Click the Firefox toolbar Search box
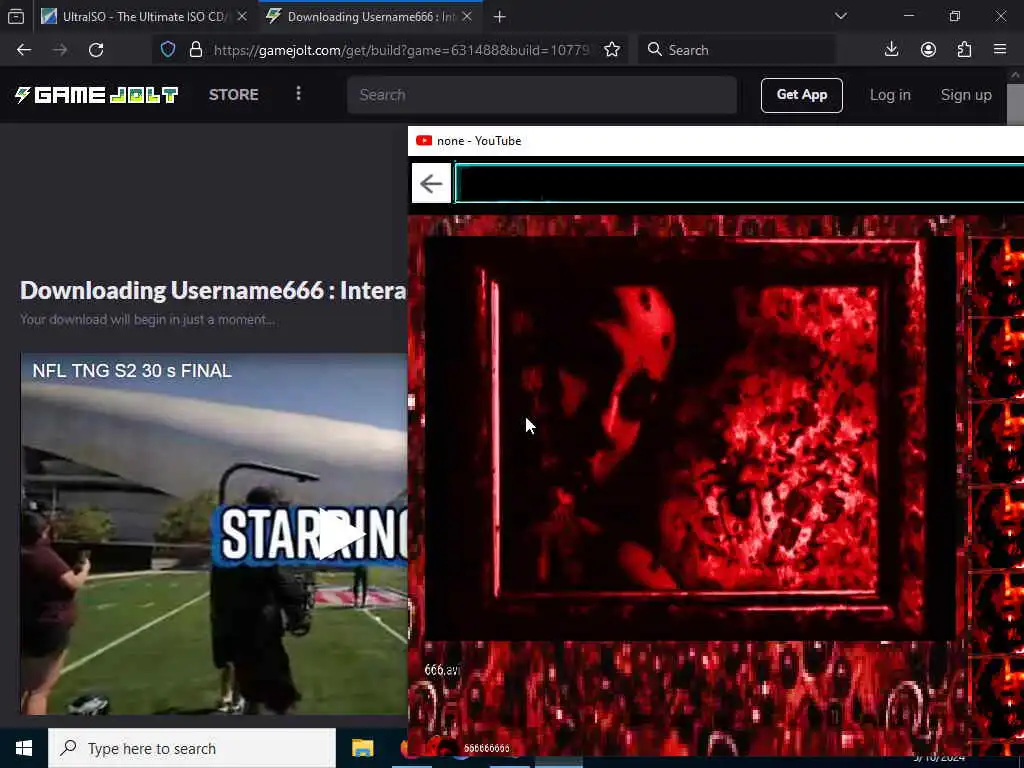Viewport: 1024px width, 768px height. pyautogui.click(x=737, y=50)
